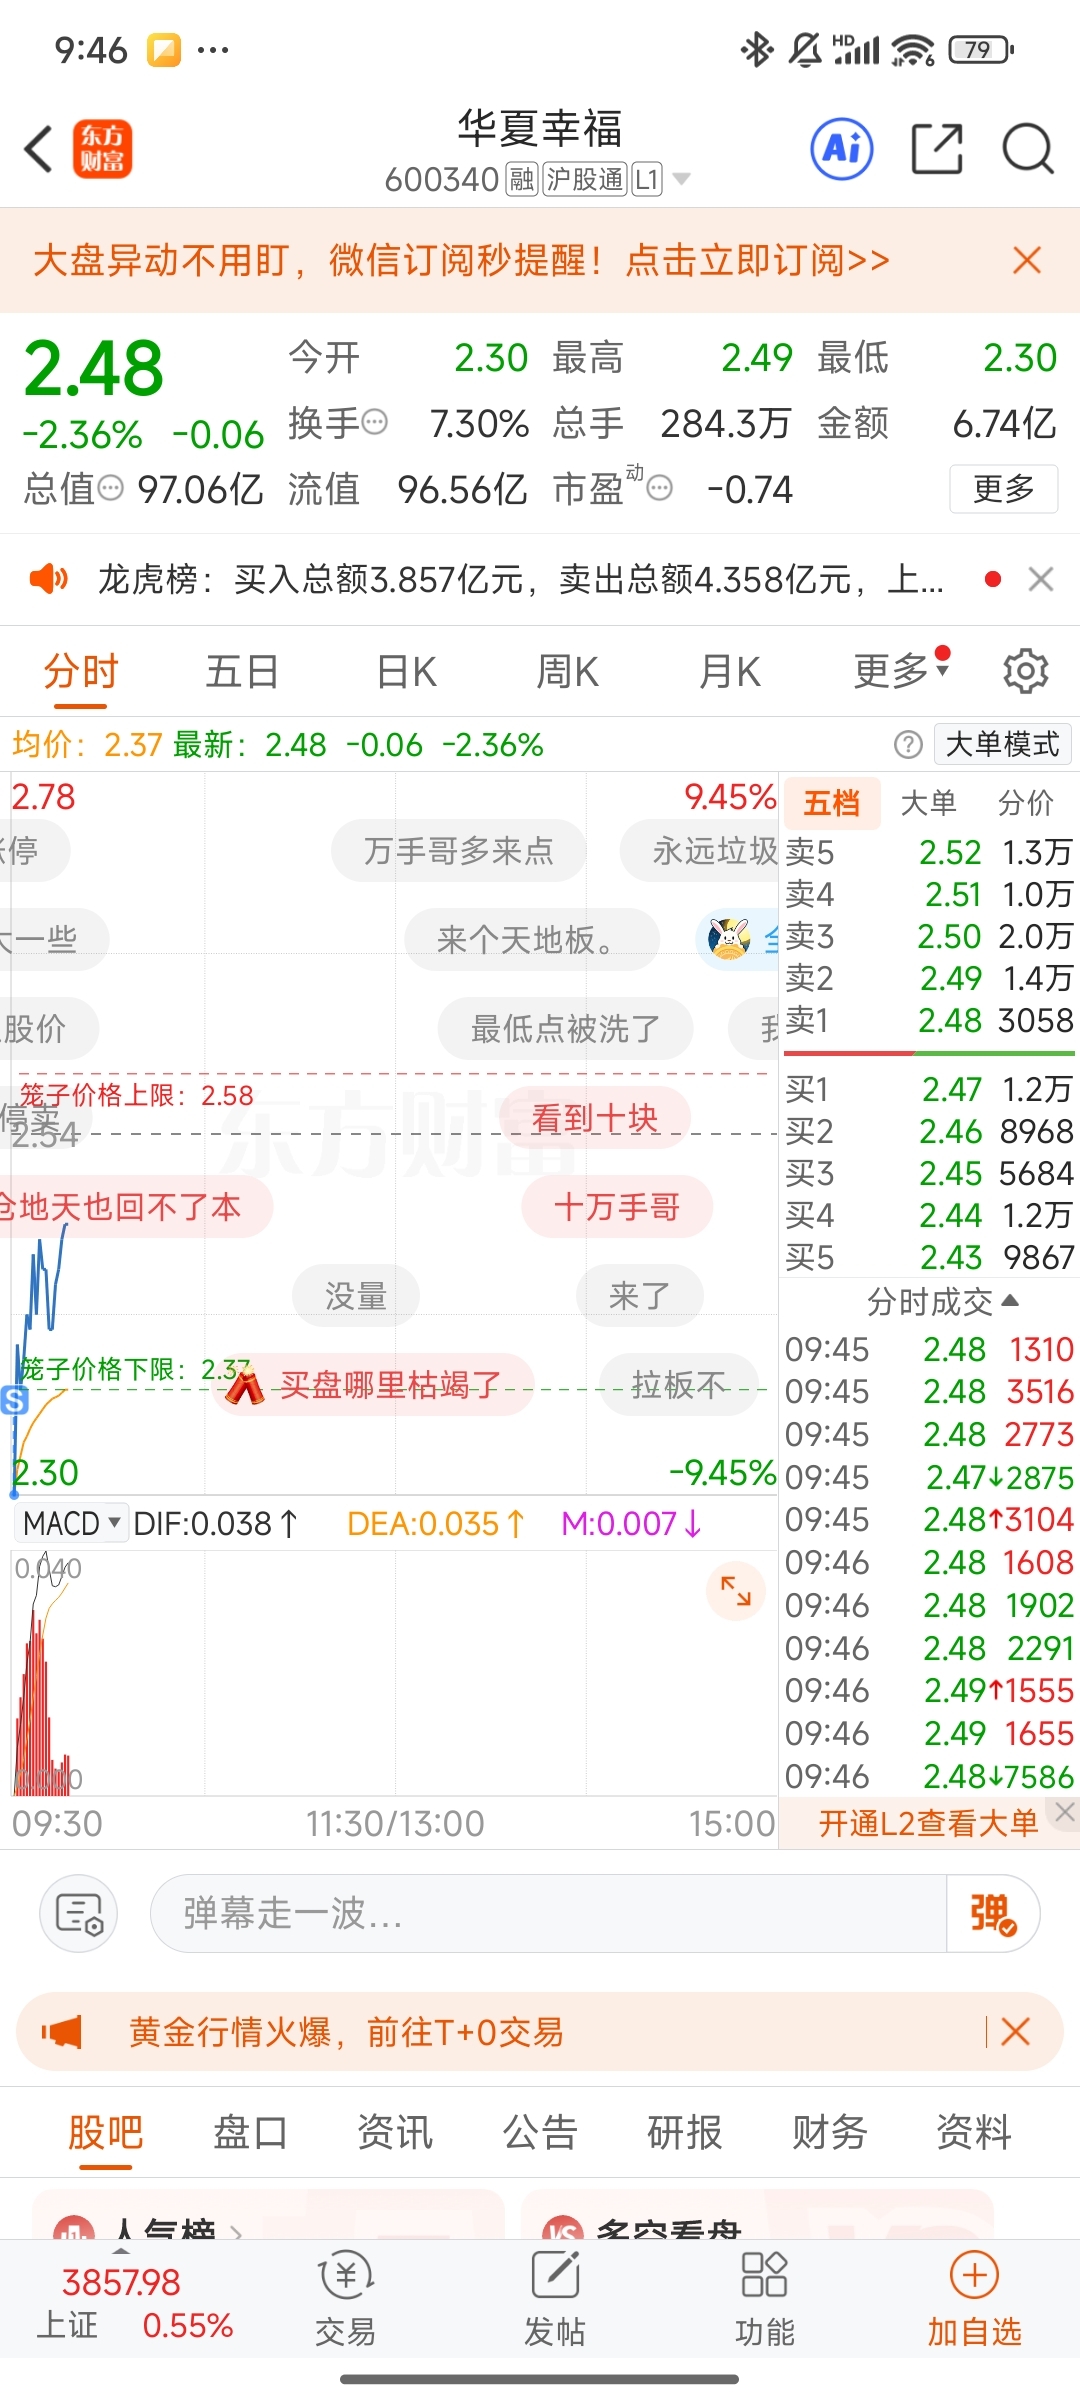
Task: Open the 东方财富 logo home
Action: tap(102, 150)
